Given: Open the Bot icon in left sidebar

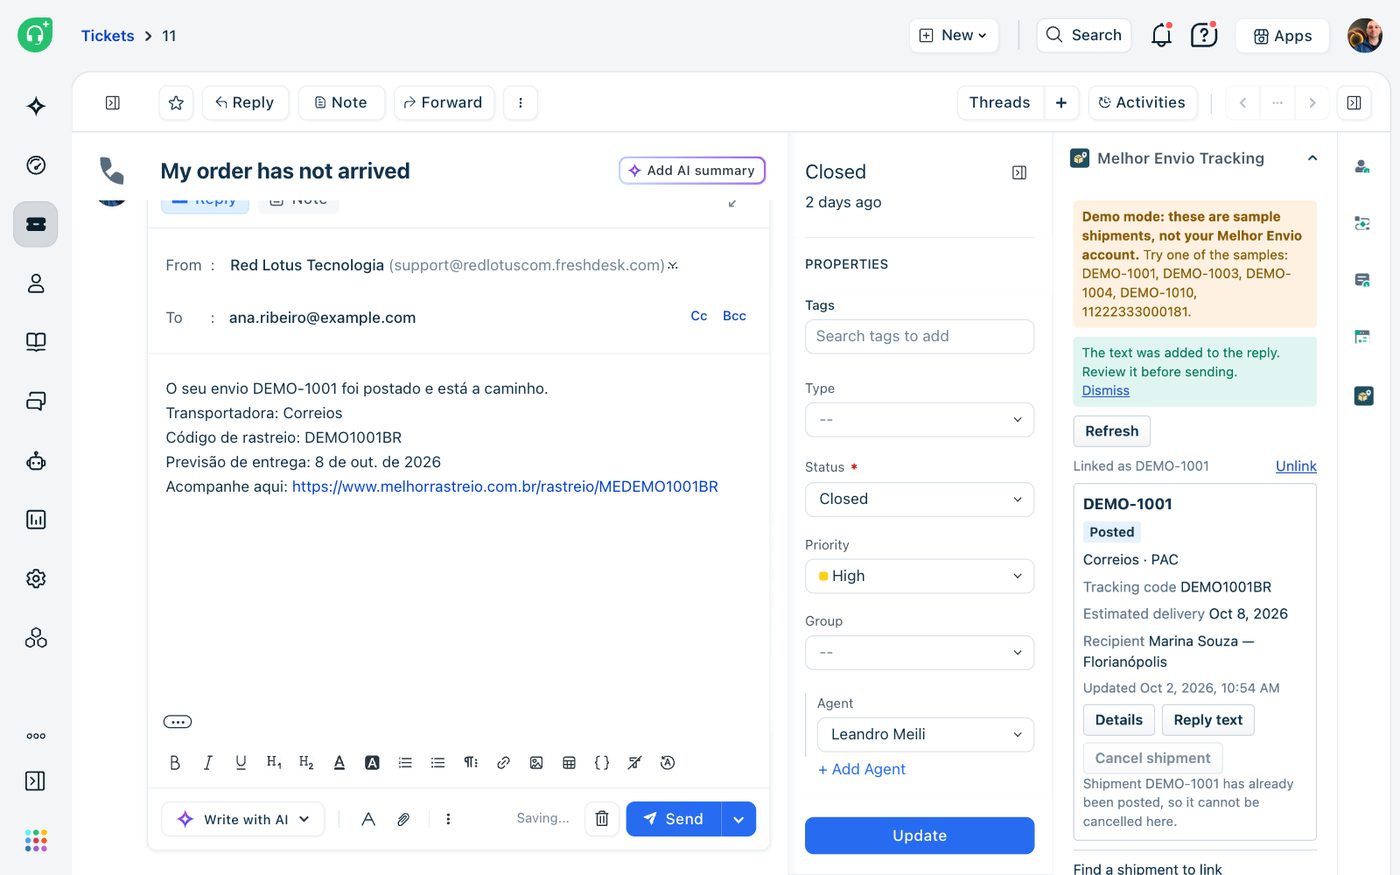Looking at the screenshot, I should point(36,461).
